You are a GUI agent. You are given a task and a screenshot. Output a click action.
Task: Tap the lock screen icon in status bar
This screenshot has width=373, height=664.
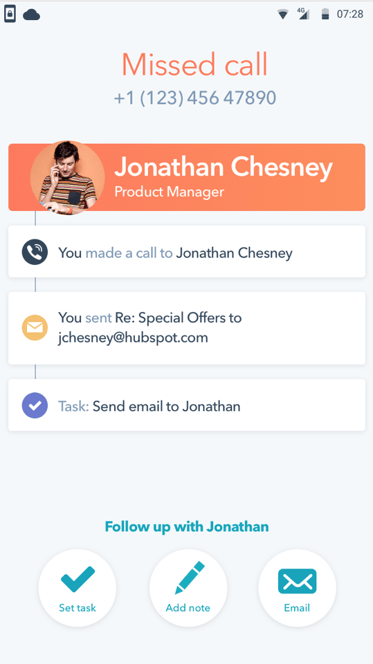[10, 14]
